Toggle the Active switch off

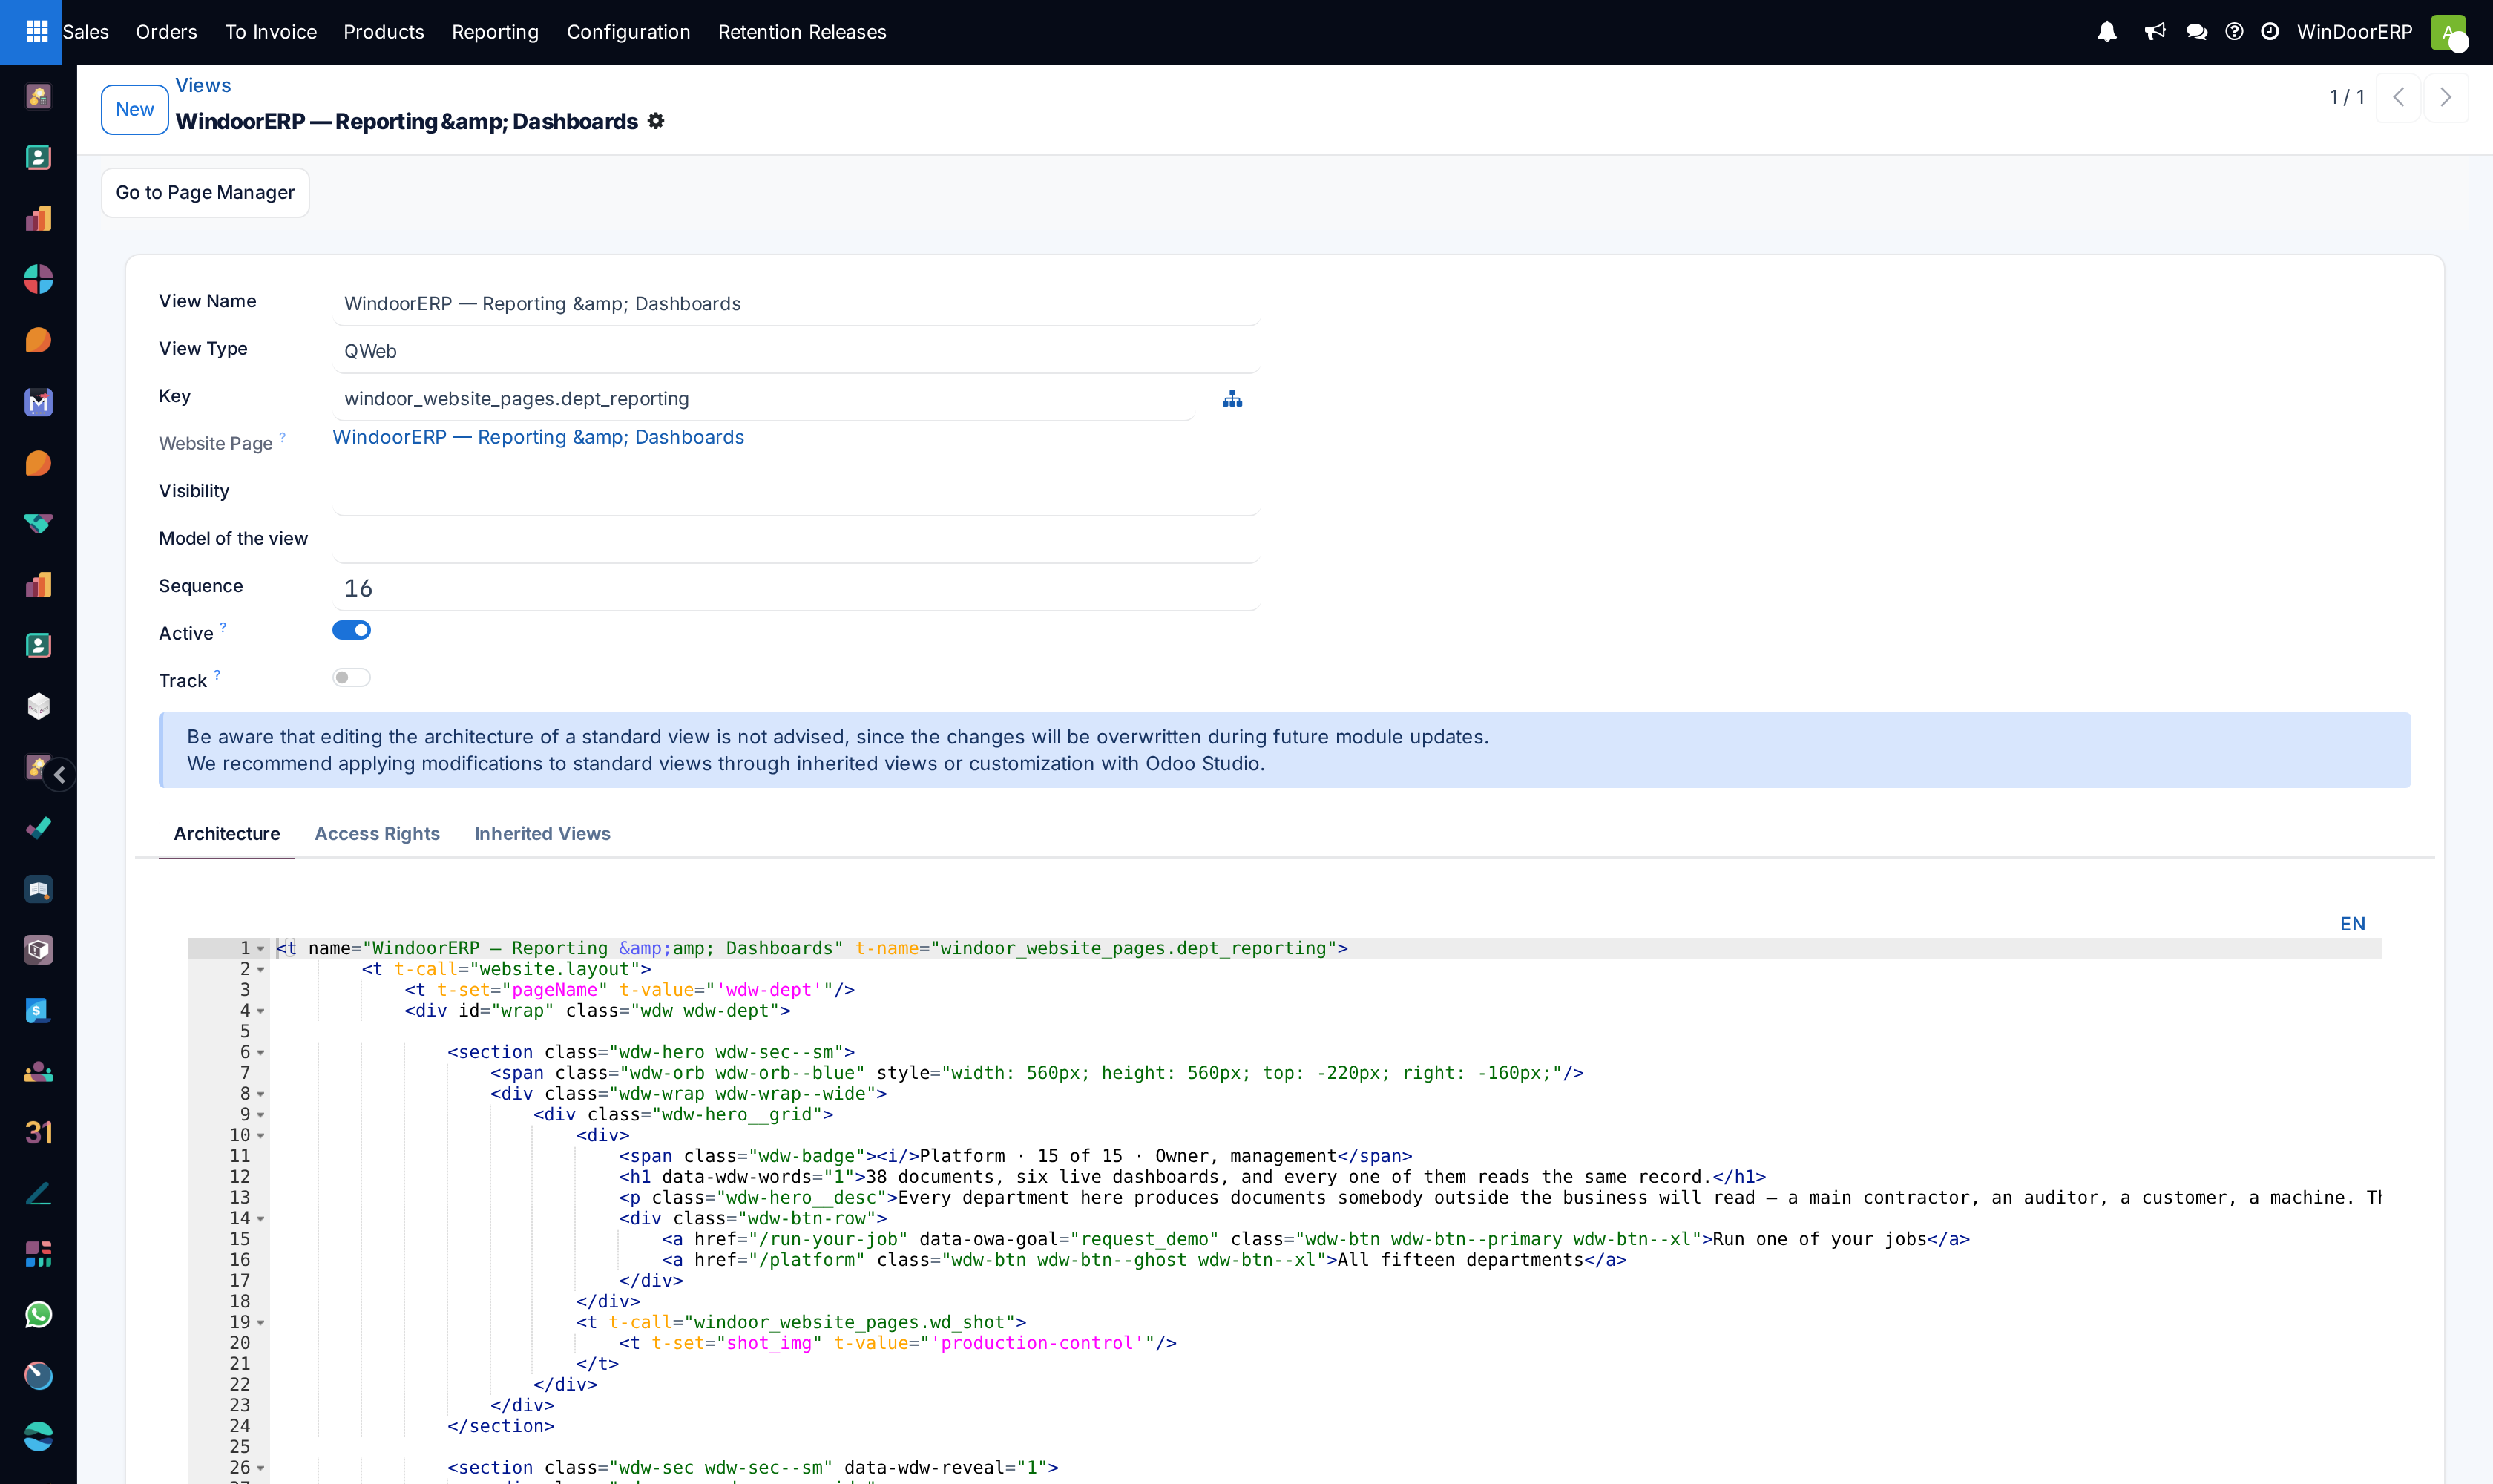351,630
